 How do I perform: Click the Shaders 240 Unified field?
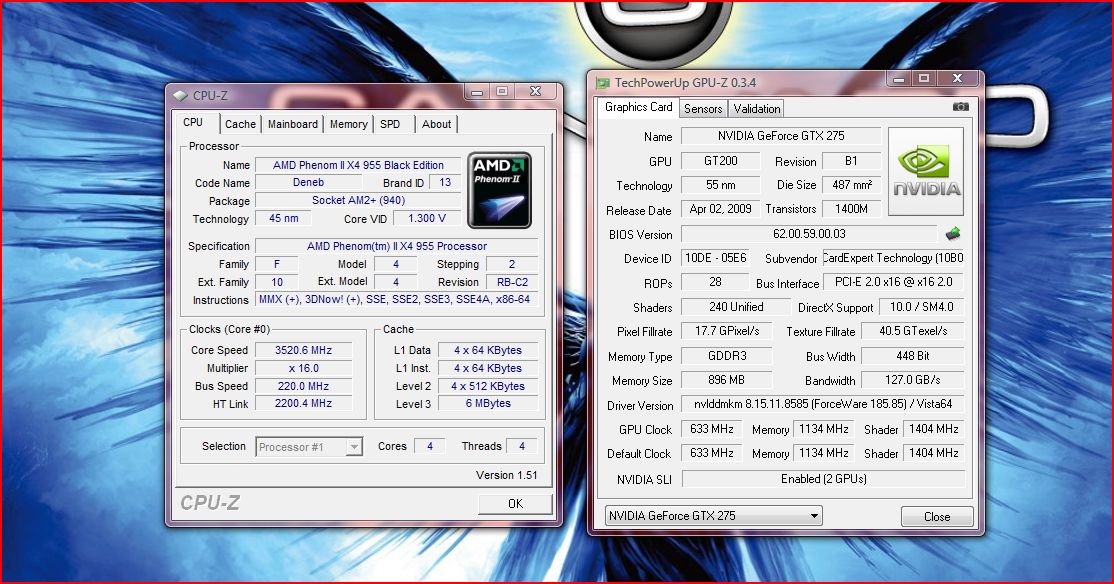point(735,307)
